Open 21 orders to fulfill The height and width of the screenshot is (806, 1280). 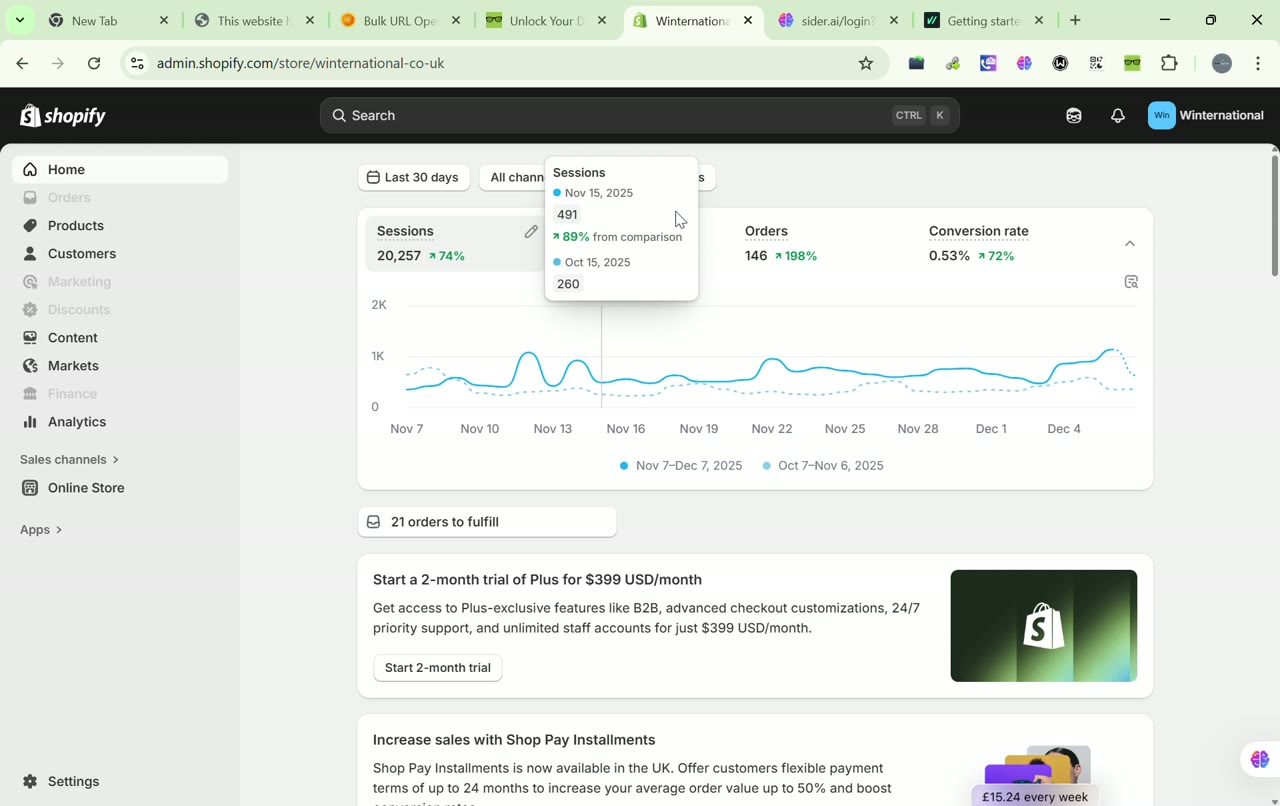point(487,522)
